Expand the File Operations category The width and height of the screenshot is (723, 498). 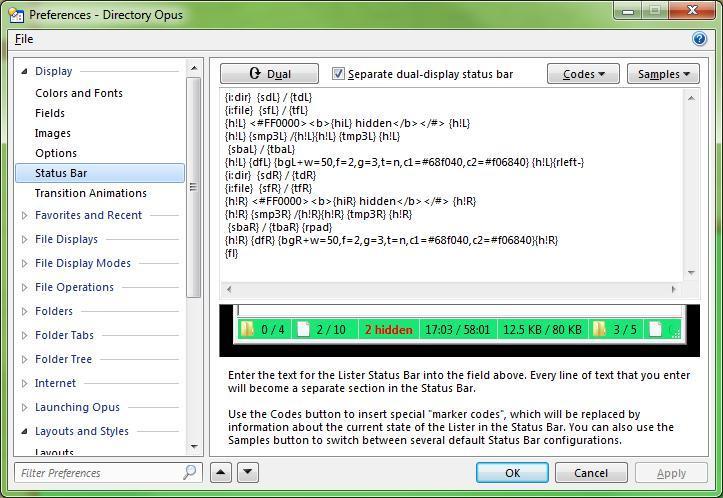pos(24,287)
